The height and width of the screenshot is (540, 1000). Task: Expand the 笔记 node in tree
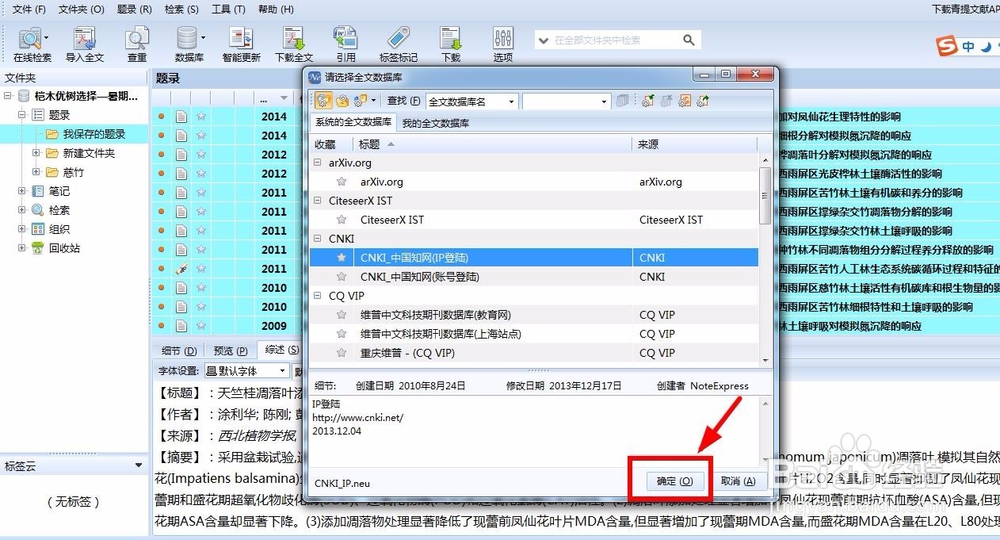[22, 191]
